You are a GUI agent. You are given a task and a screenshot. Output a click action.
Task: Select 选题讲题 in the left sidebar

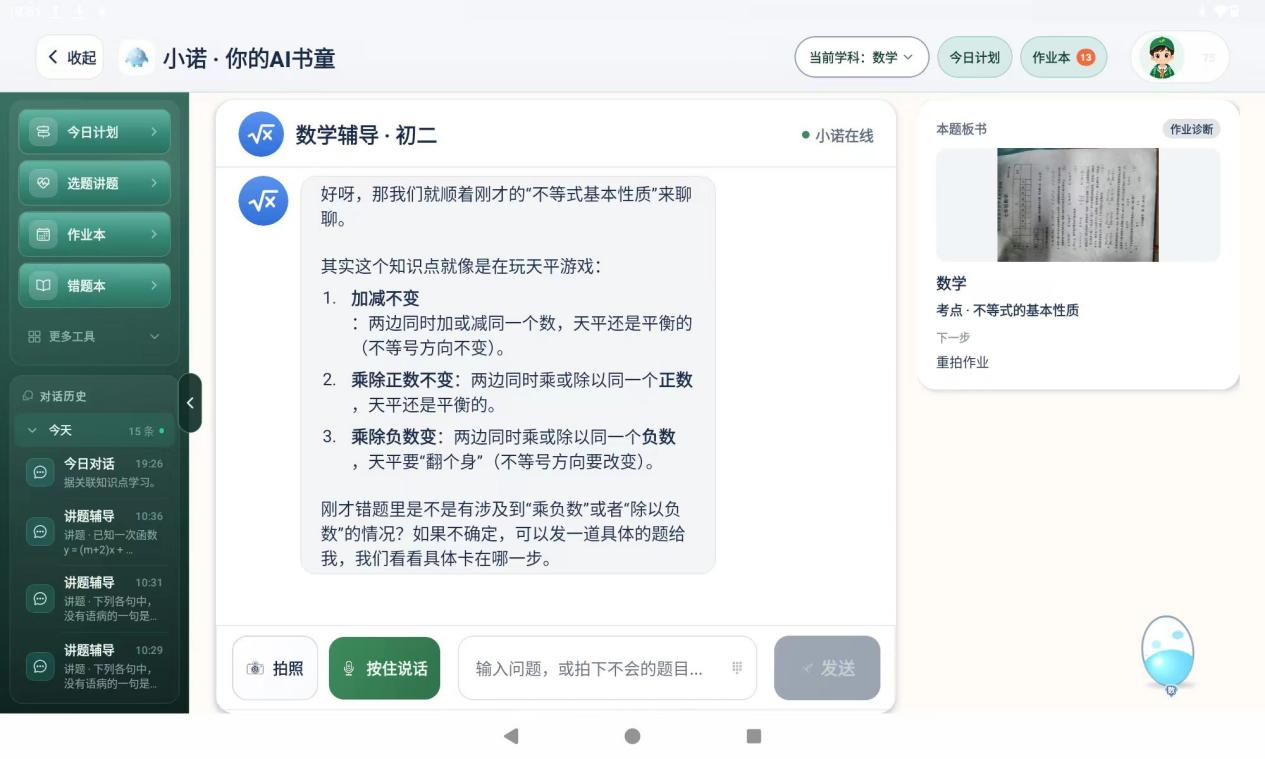point(94,183)
